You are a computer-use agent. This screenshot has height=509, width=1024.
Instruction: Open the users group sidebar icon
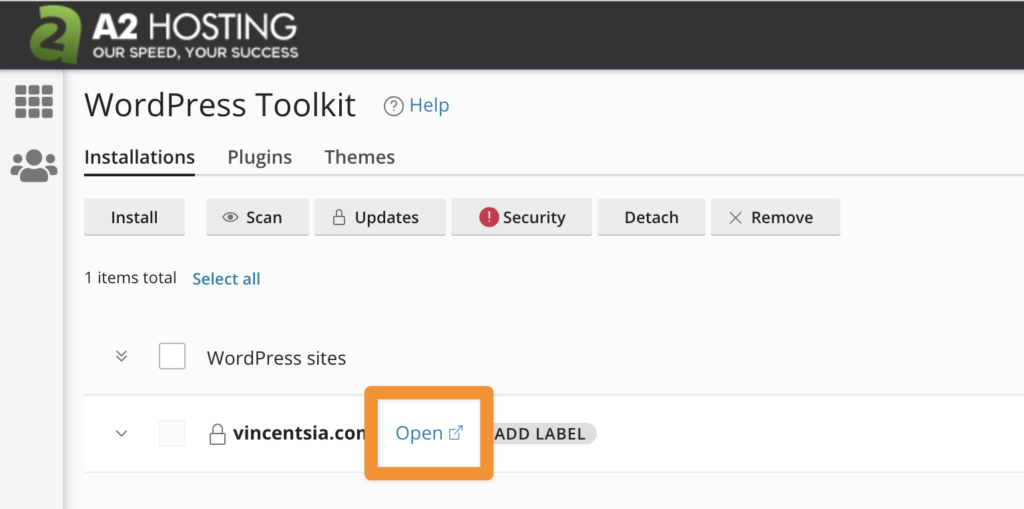click(x=34, y=166)
